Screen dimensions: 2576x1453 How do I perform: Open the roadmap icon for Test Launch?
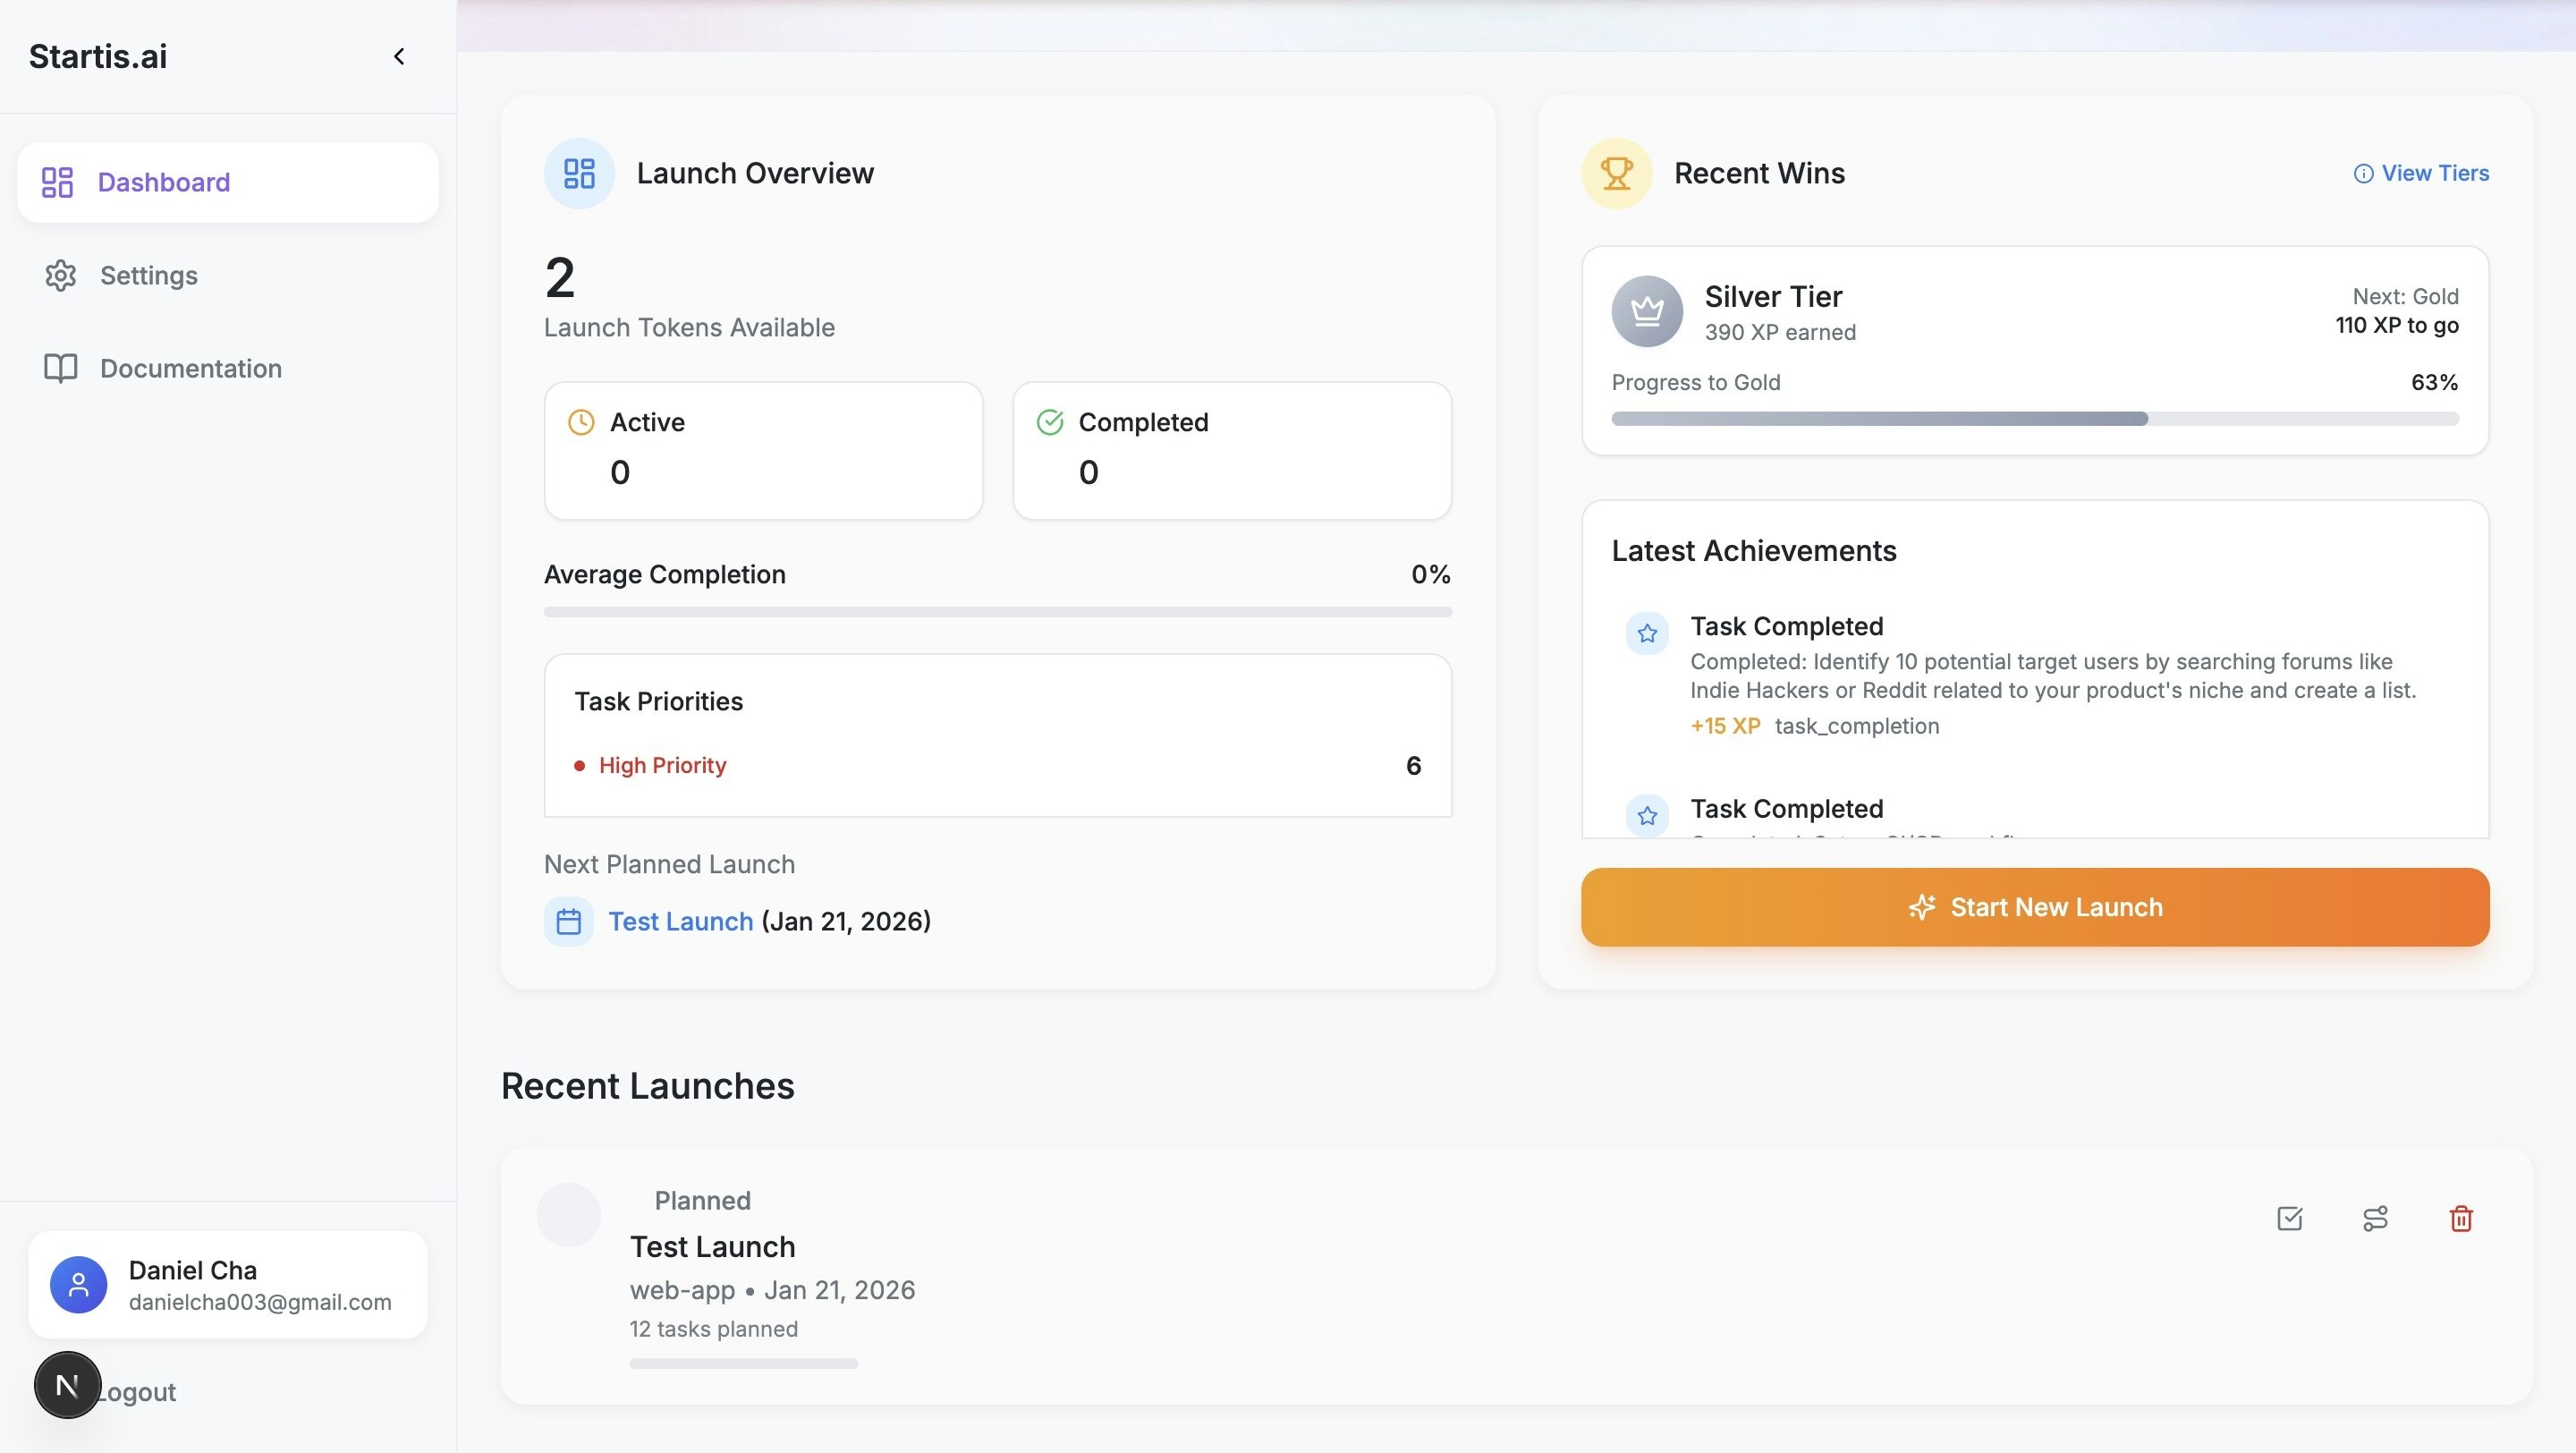pos(2376,1219)
